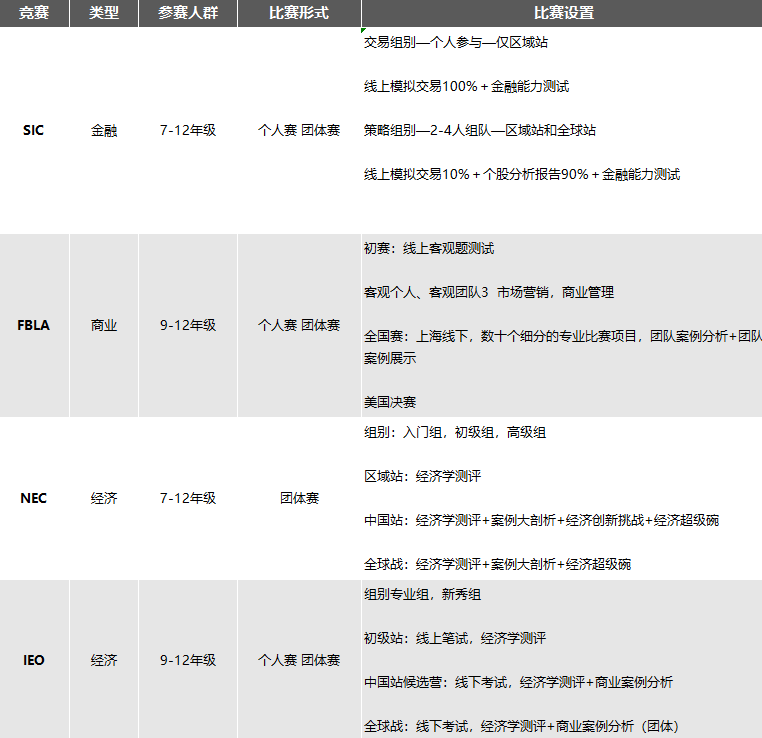Select the FBLA competition cell
Viewport: 762px width, 738px height.
(x=34, y=325)
